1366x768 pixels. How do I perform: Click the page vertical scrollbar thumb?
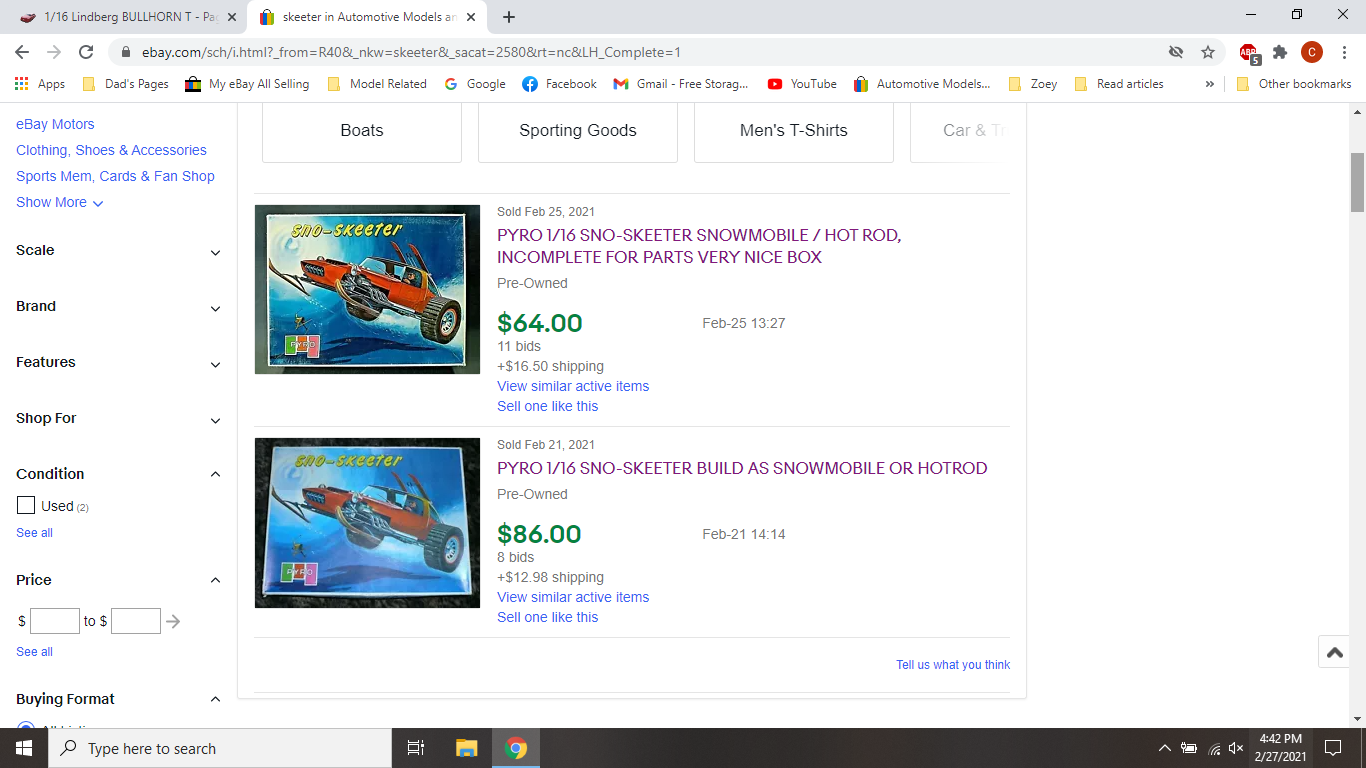click(x=1357, y=182)
